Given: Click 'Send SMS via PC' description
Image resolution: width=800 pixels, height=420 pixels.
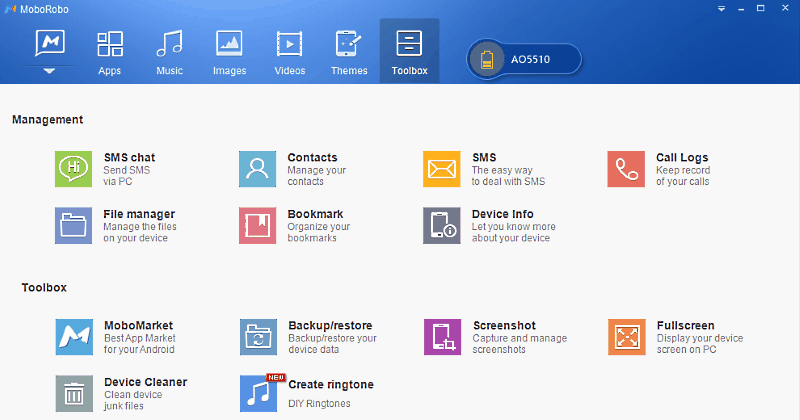Looking at the screenshot, I should [127, 176].
